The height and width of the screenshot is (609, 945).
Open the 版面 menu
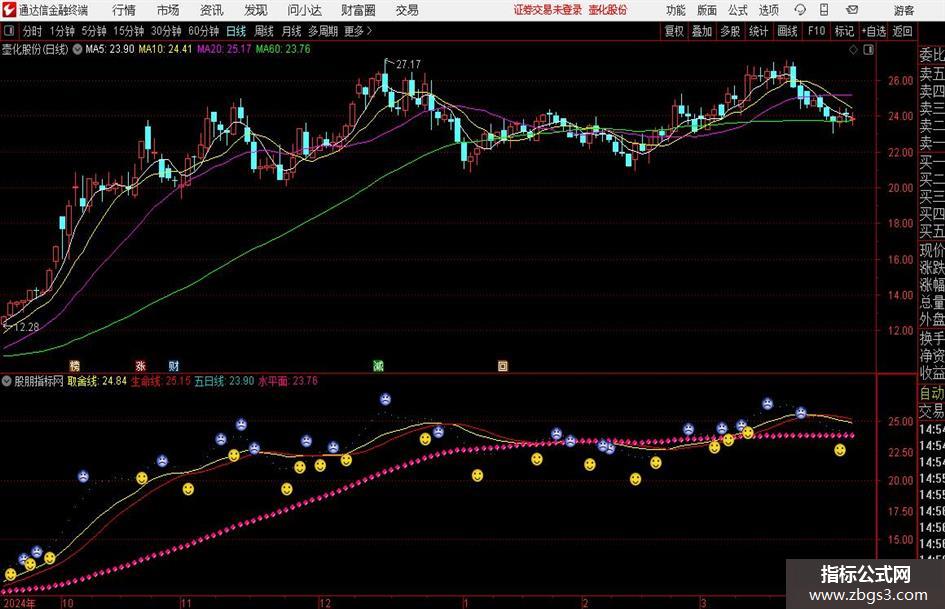707,10
